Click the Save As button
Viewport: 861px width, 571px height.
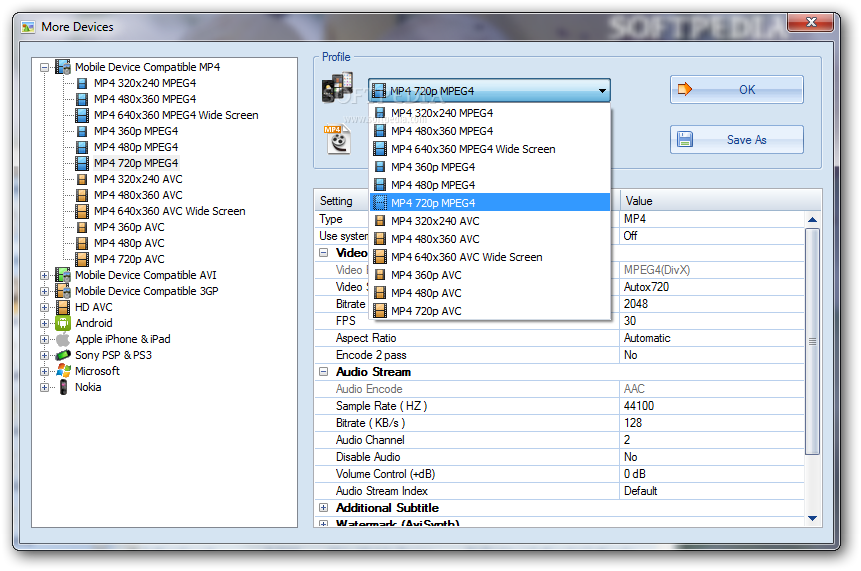tap(736, 139)
